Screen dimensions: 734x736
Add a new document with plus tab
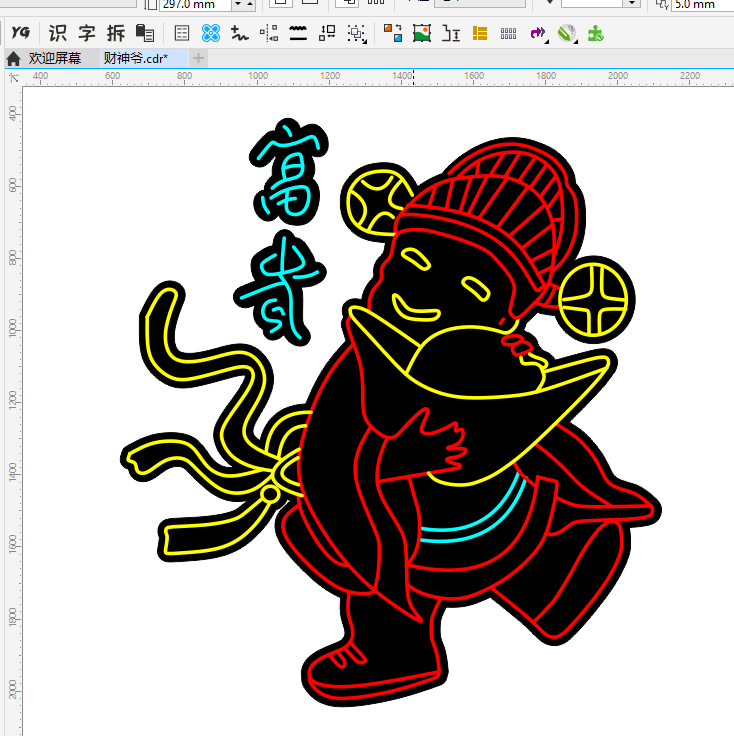pos(198,58)
